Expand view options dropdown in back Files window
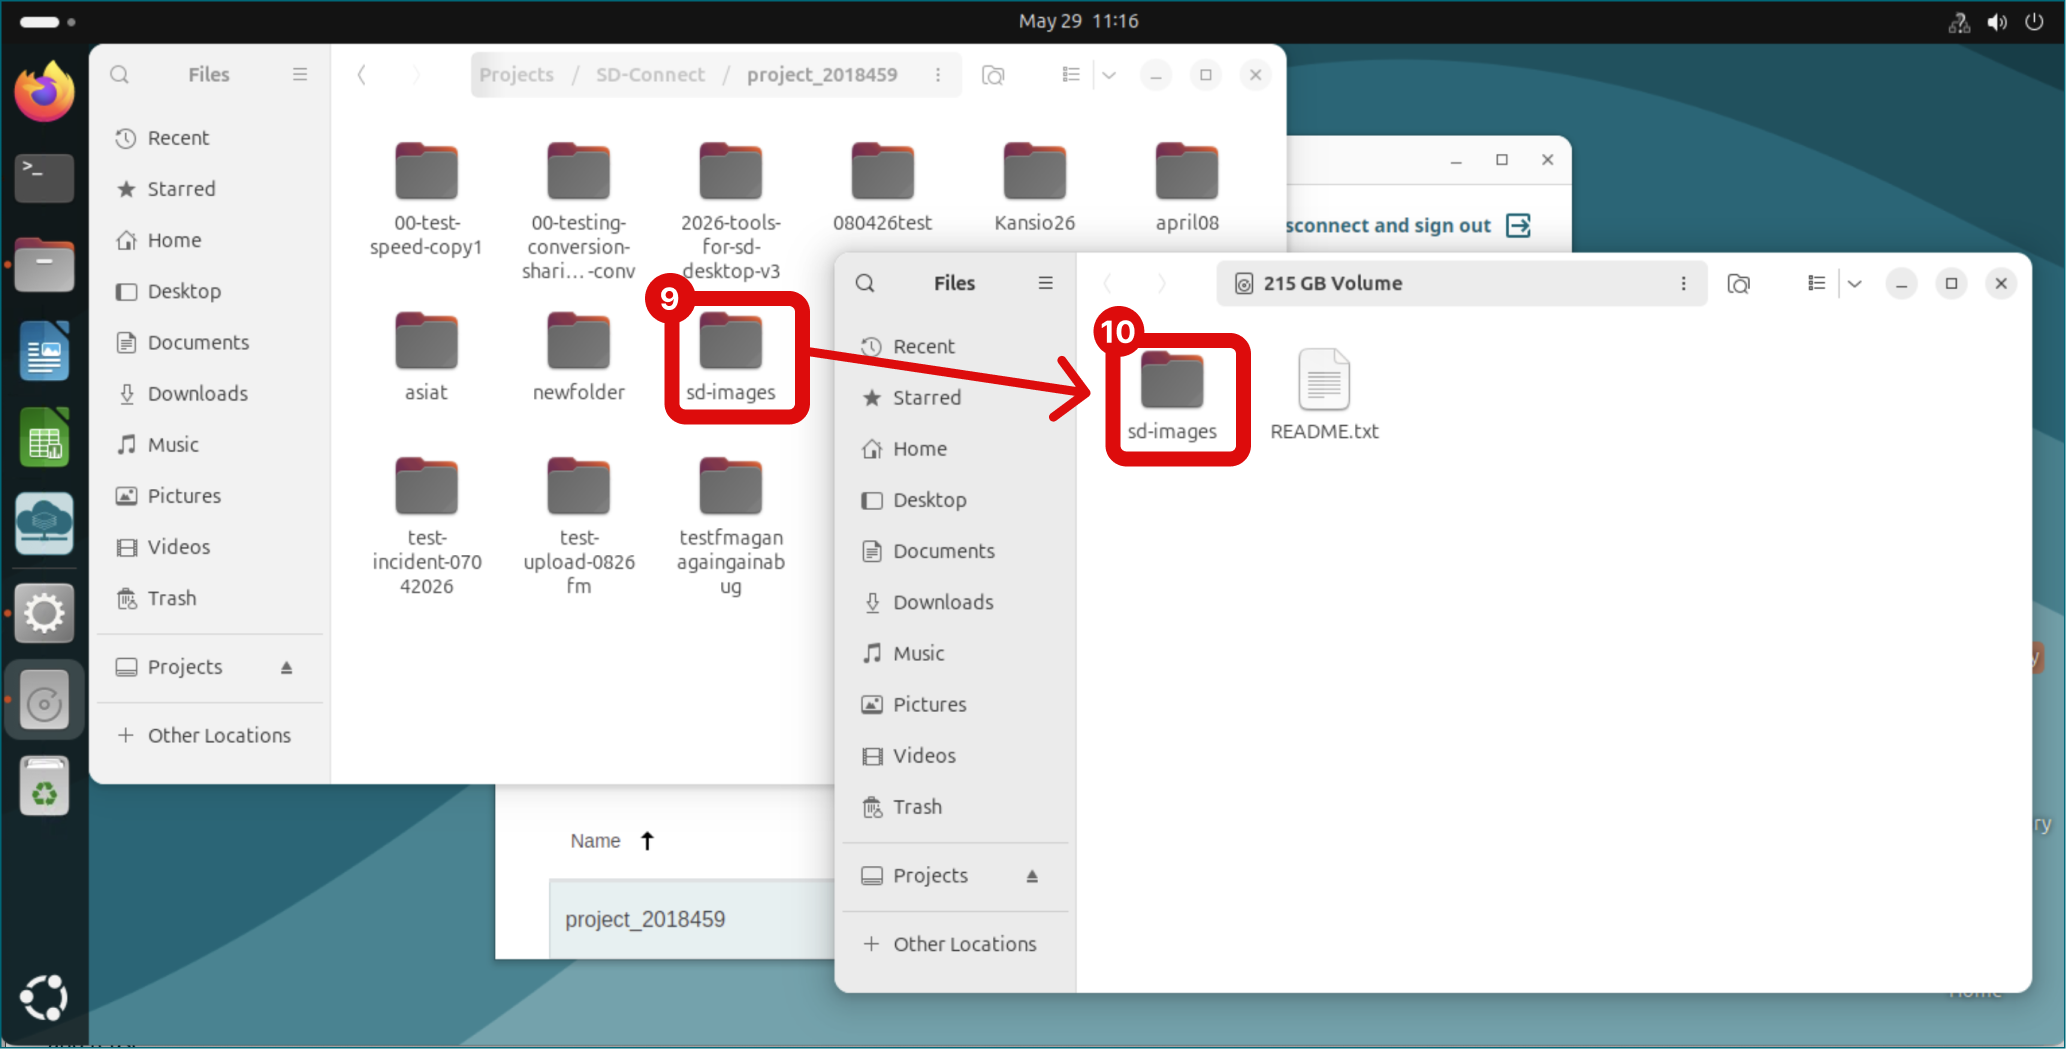 1109,75
